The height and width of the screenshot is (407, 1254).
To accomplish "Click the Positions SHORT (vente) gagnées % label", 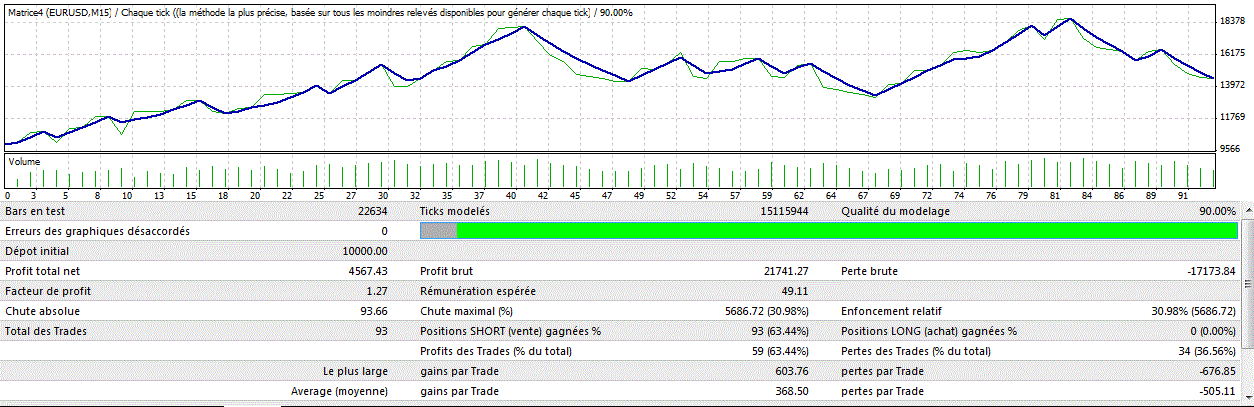I will [x=511, y=331].
